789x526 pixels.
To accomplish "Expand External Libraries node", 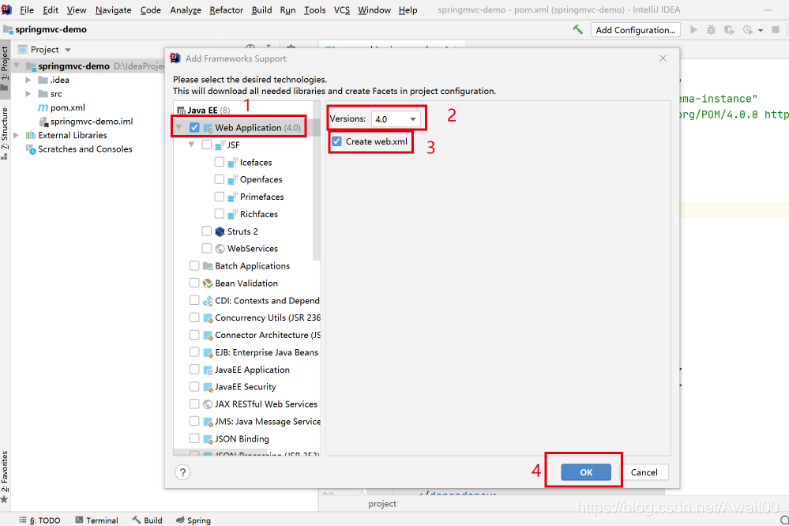I will click(16, 135).
